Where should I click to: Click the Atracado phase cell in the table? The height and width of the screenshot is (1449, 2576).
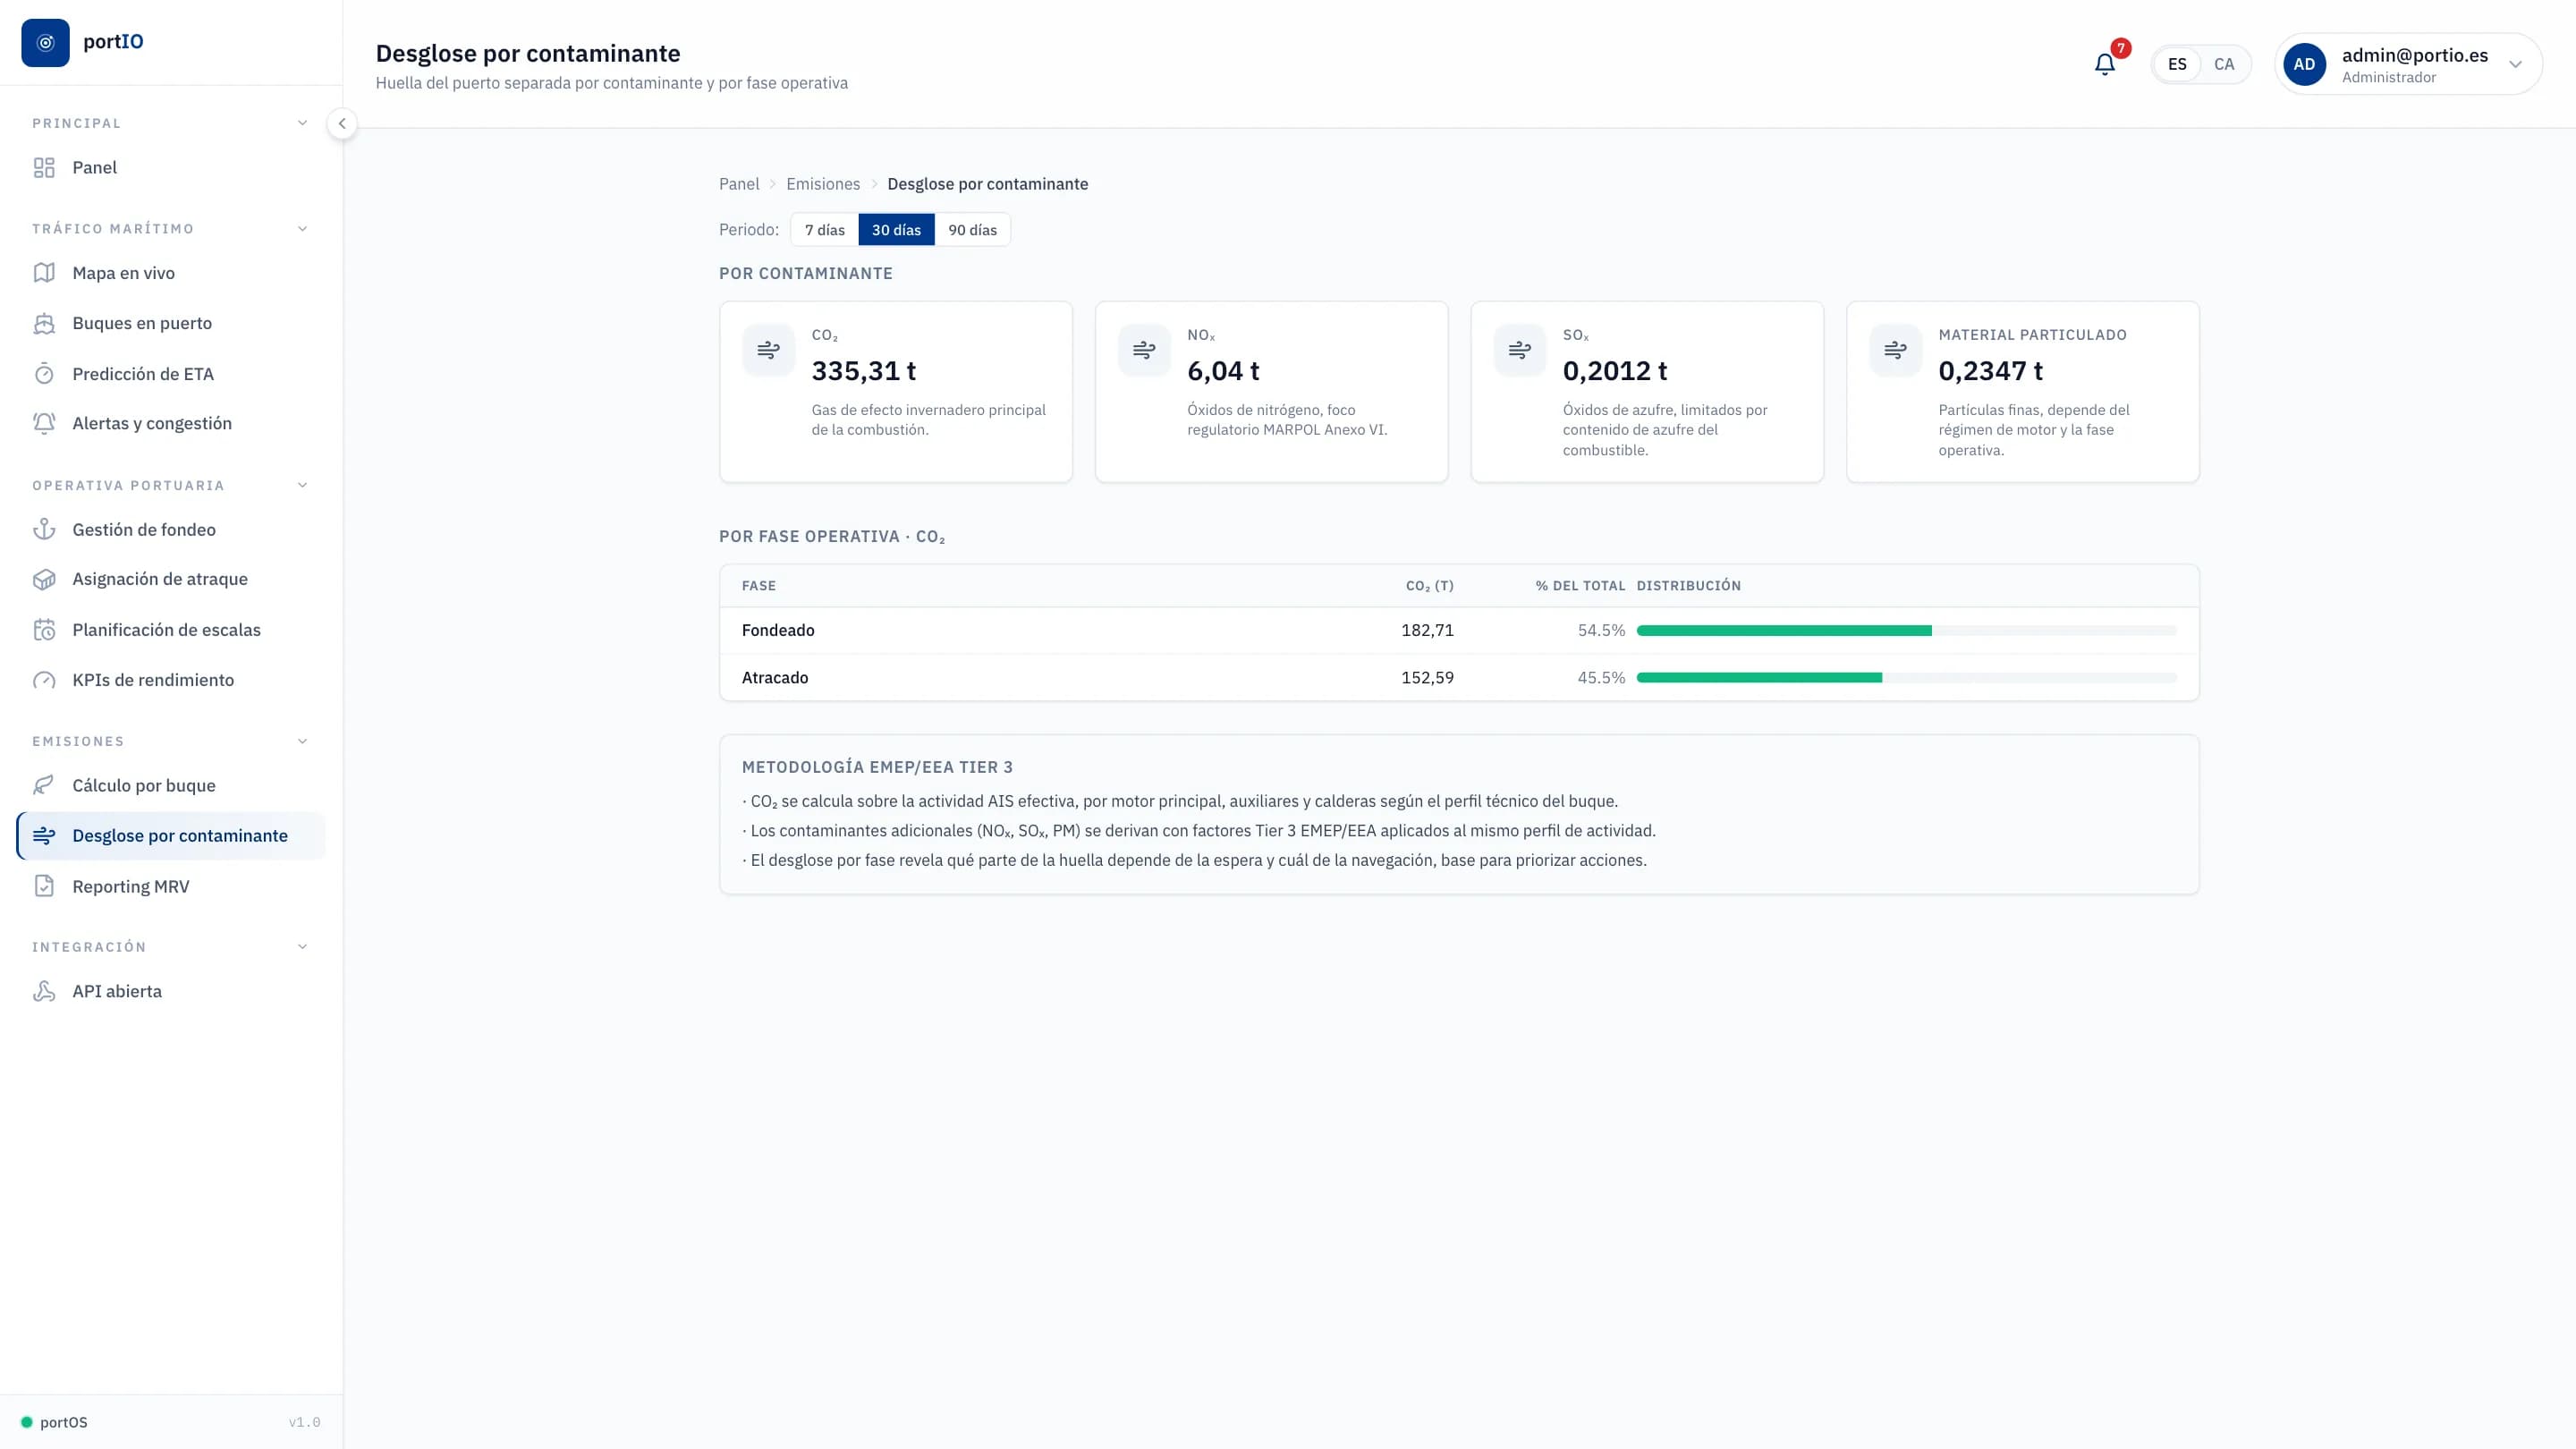pyautogui.click(x=775, y=677)
